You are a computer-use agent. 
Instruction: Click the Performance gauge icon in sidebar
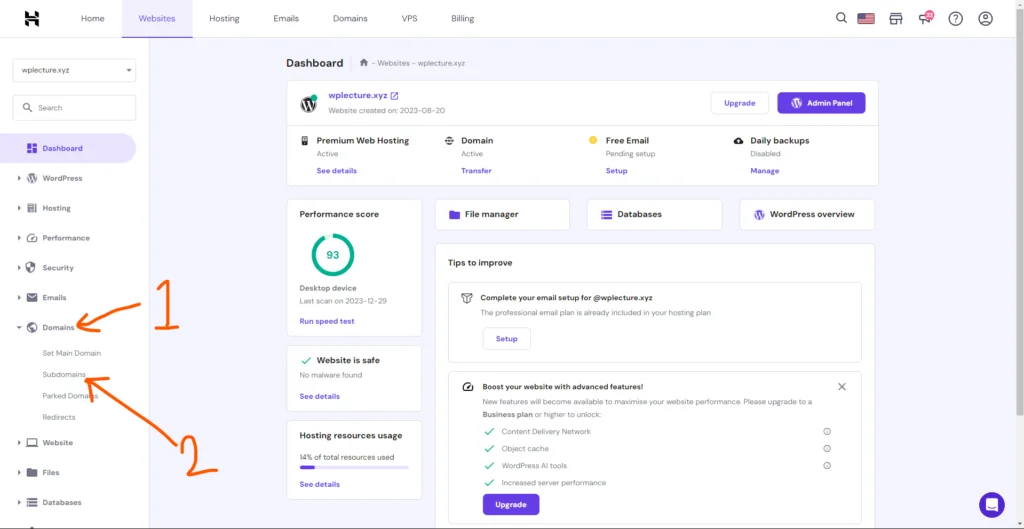31,238
